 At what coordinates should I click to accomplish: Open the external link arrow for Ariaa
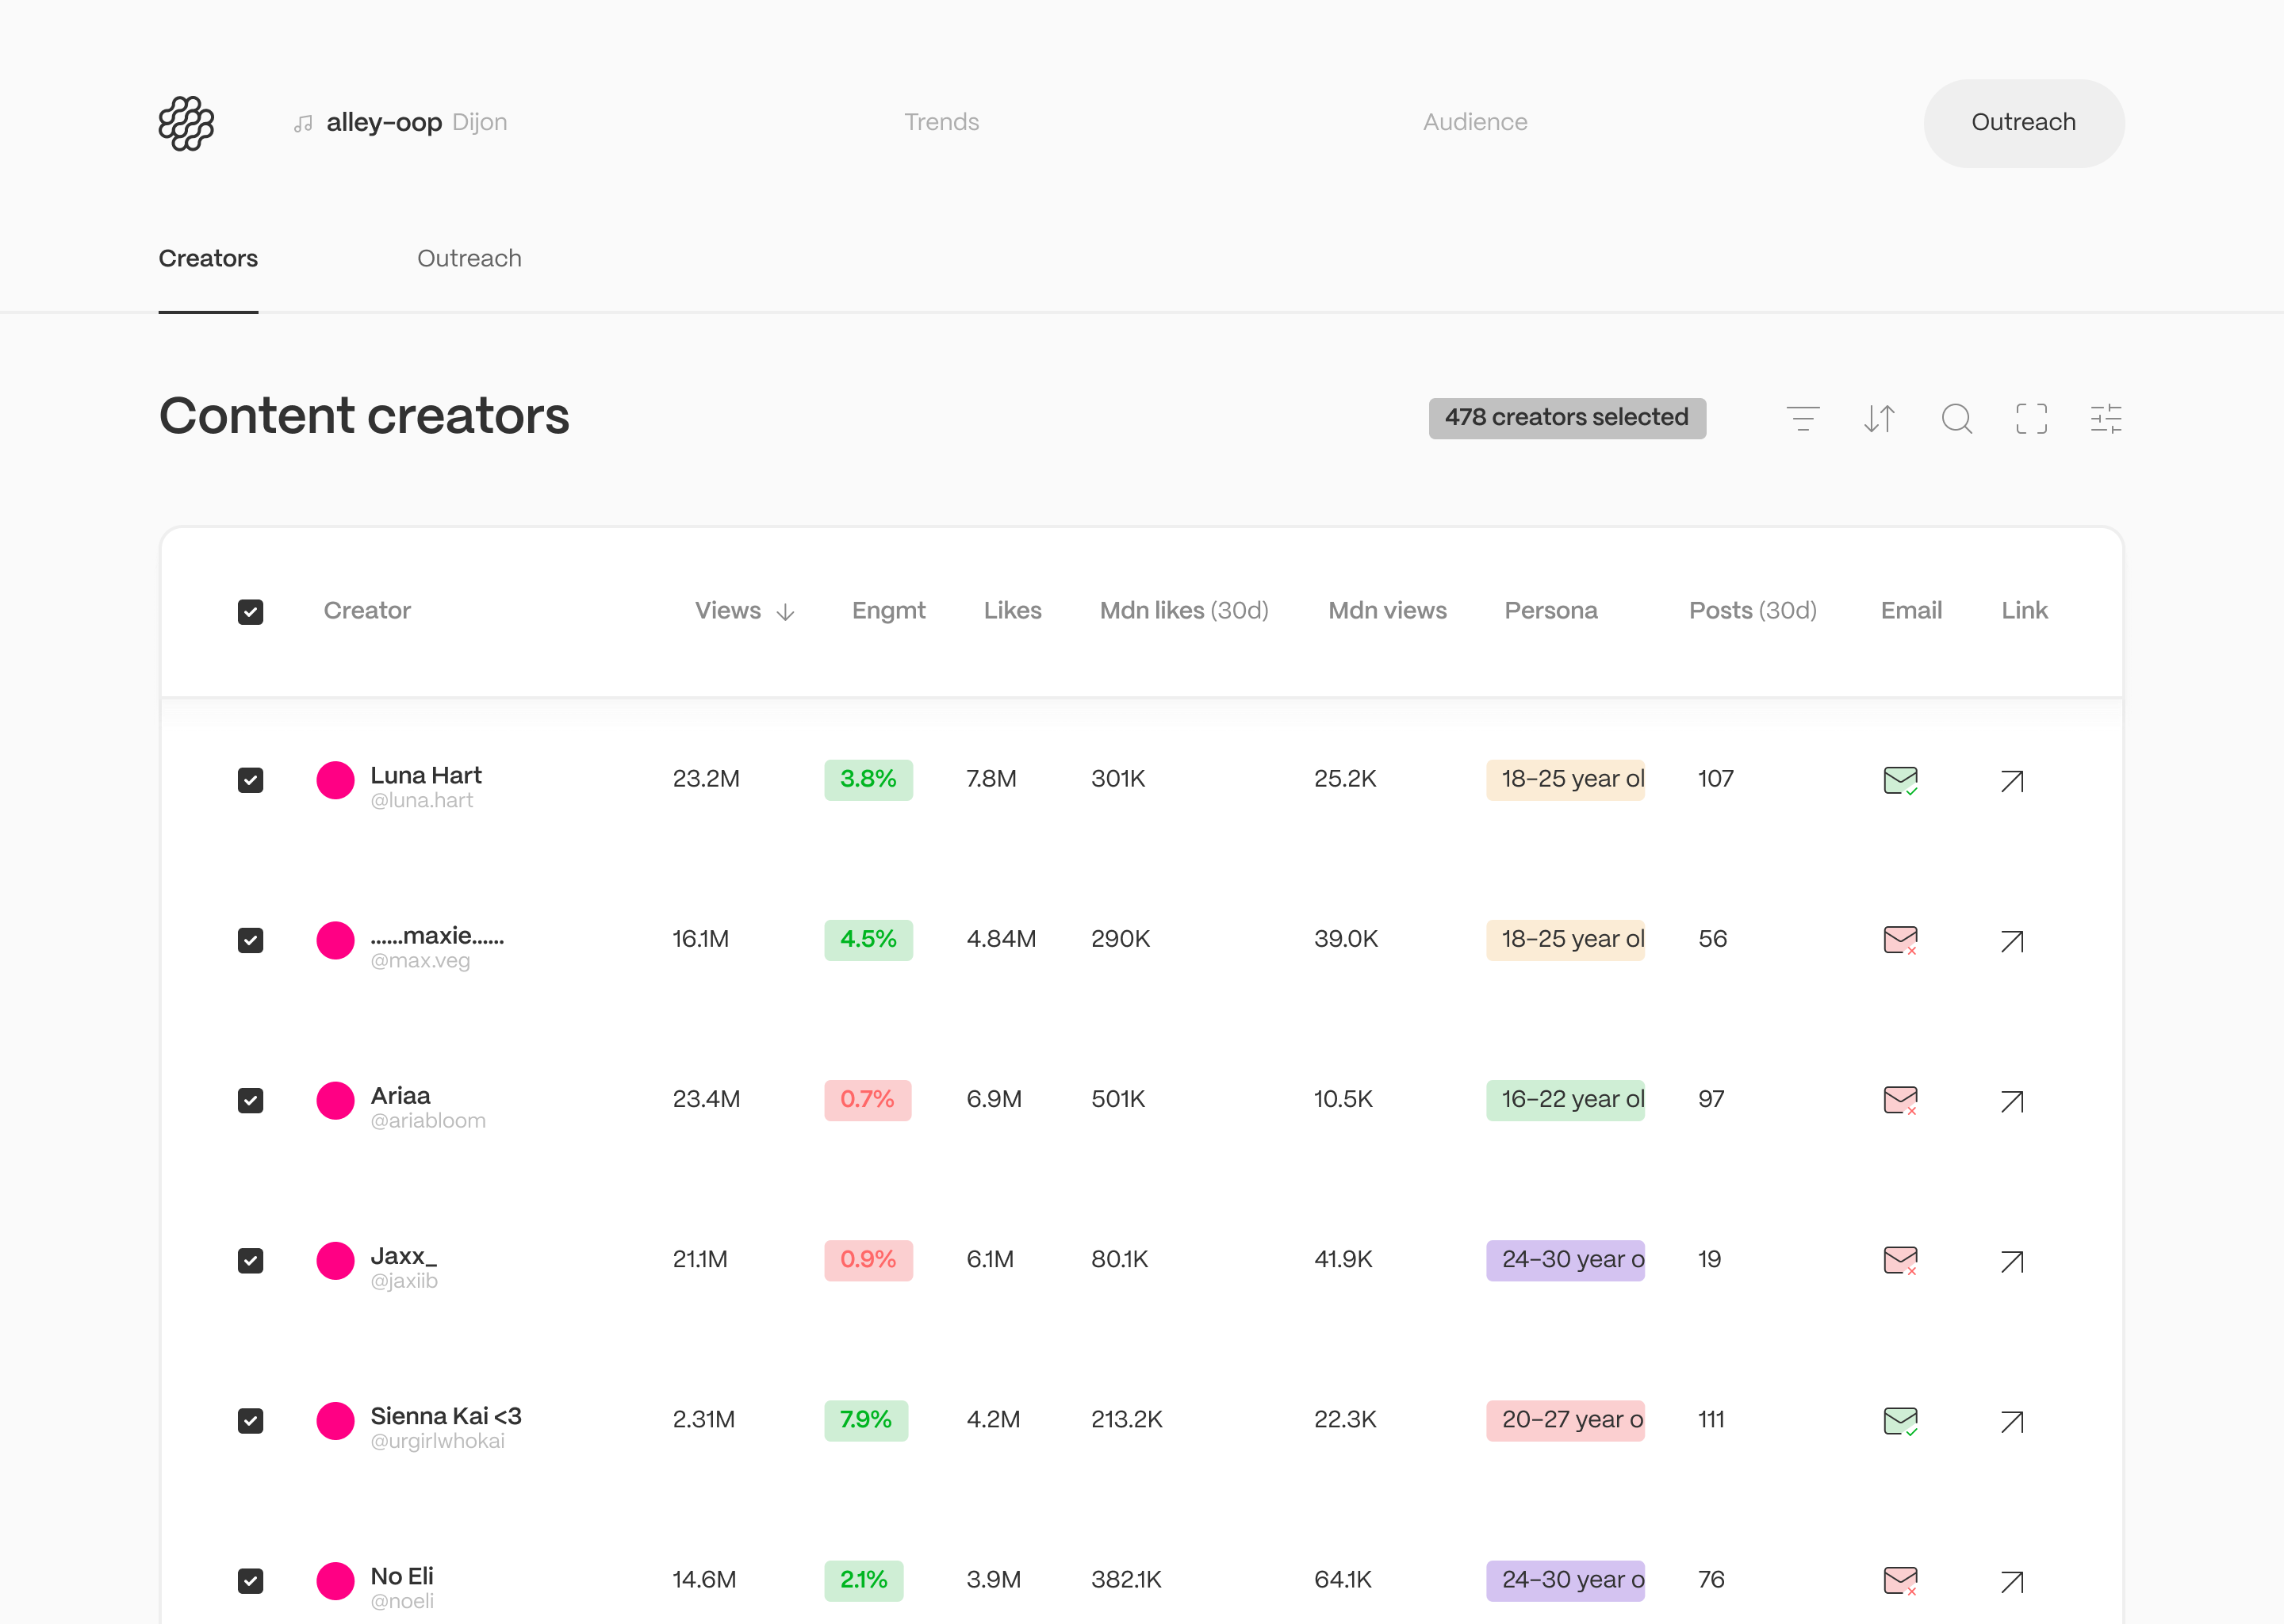(2012, 1101)
